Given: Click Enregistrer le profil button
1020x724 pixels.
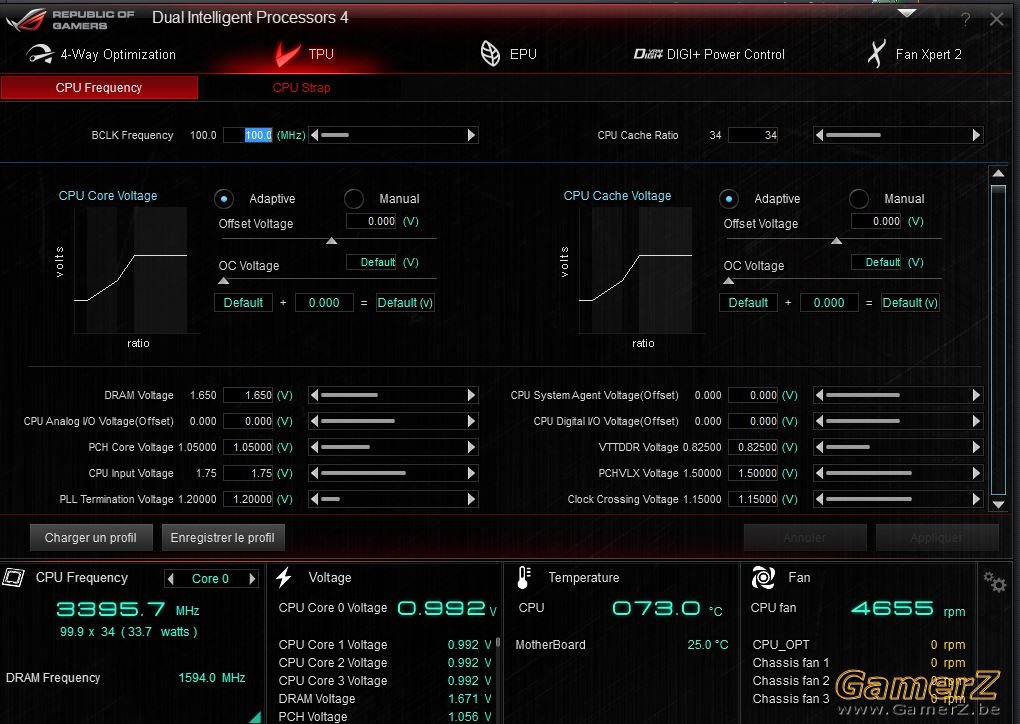Looking at the screenshot, I should (x=222, y=538).
